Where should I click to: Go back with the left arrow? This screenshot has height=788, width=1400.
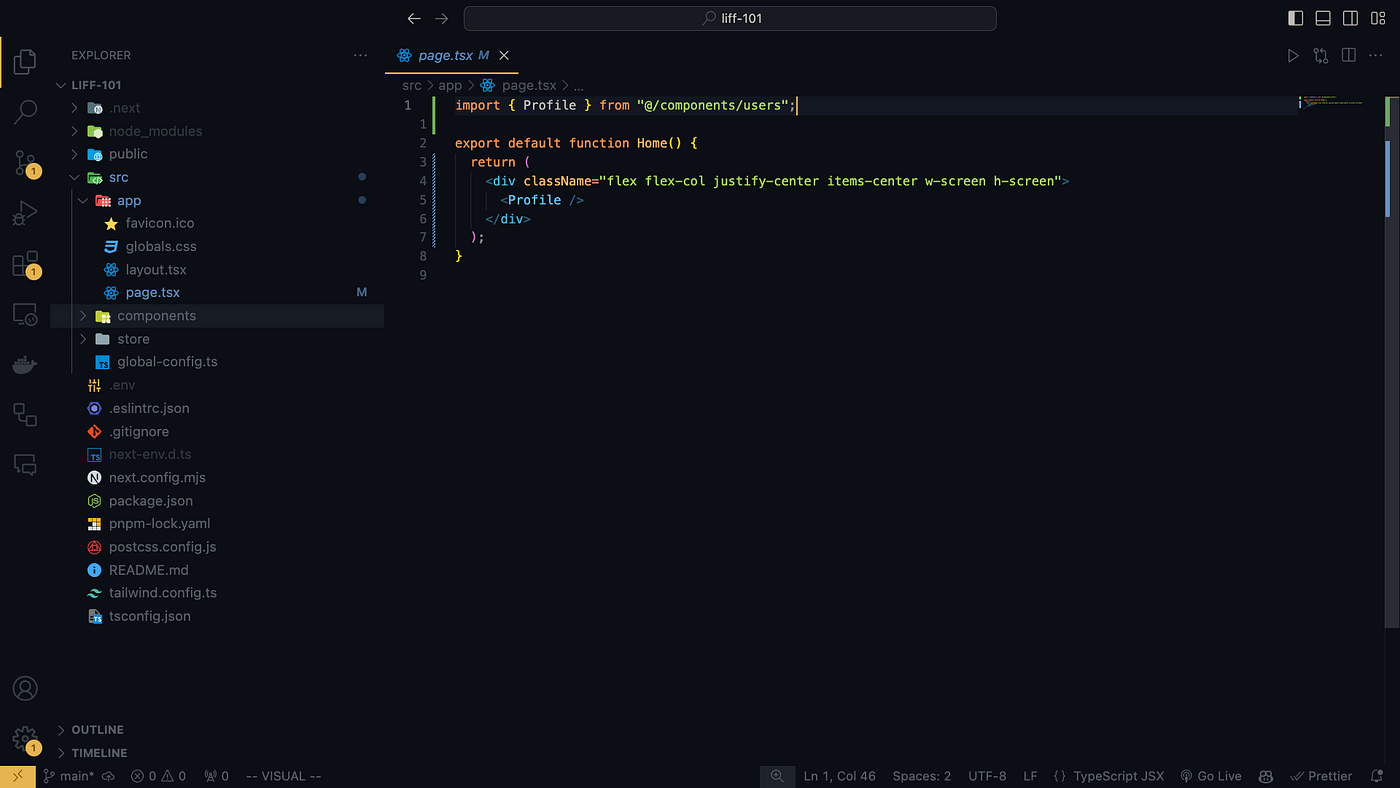click(415, 18)
